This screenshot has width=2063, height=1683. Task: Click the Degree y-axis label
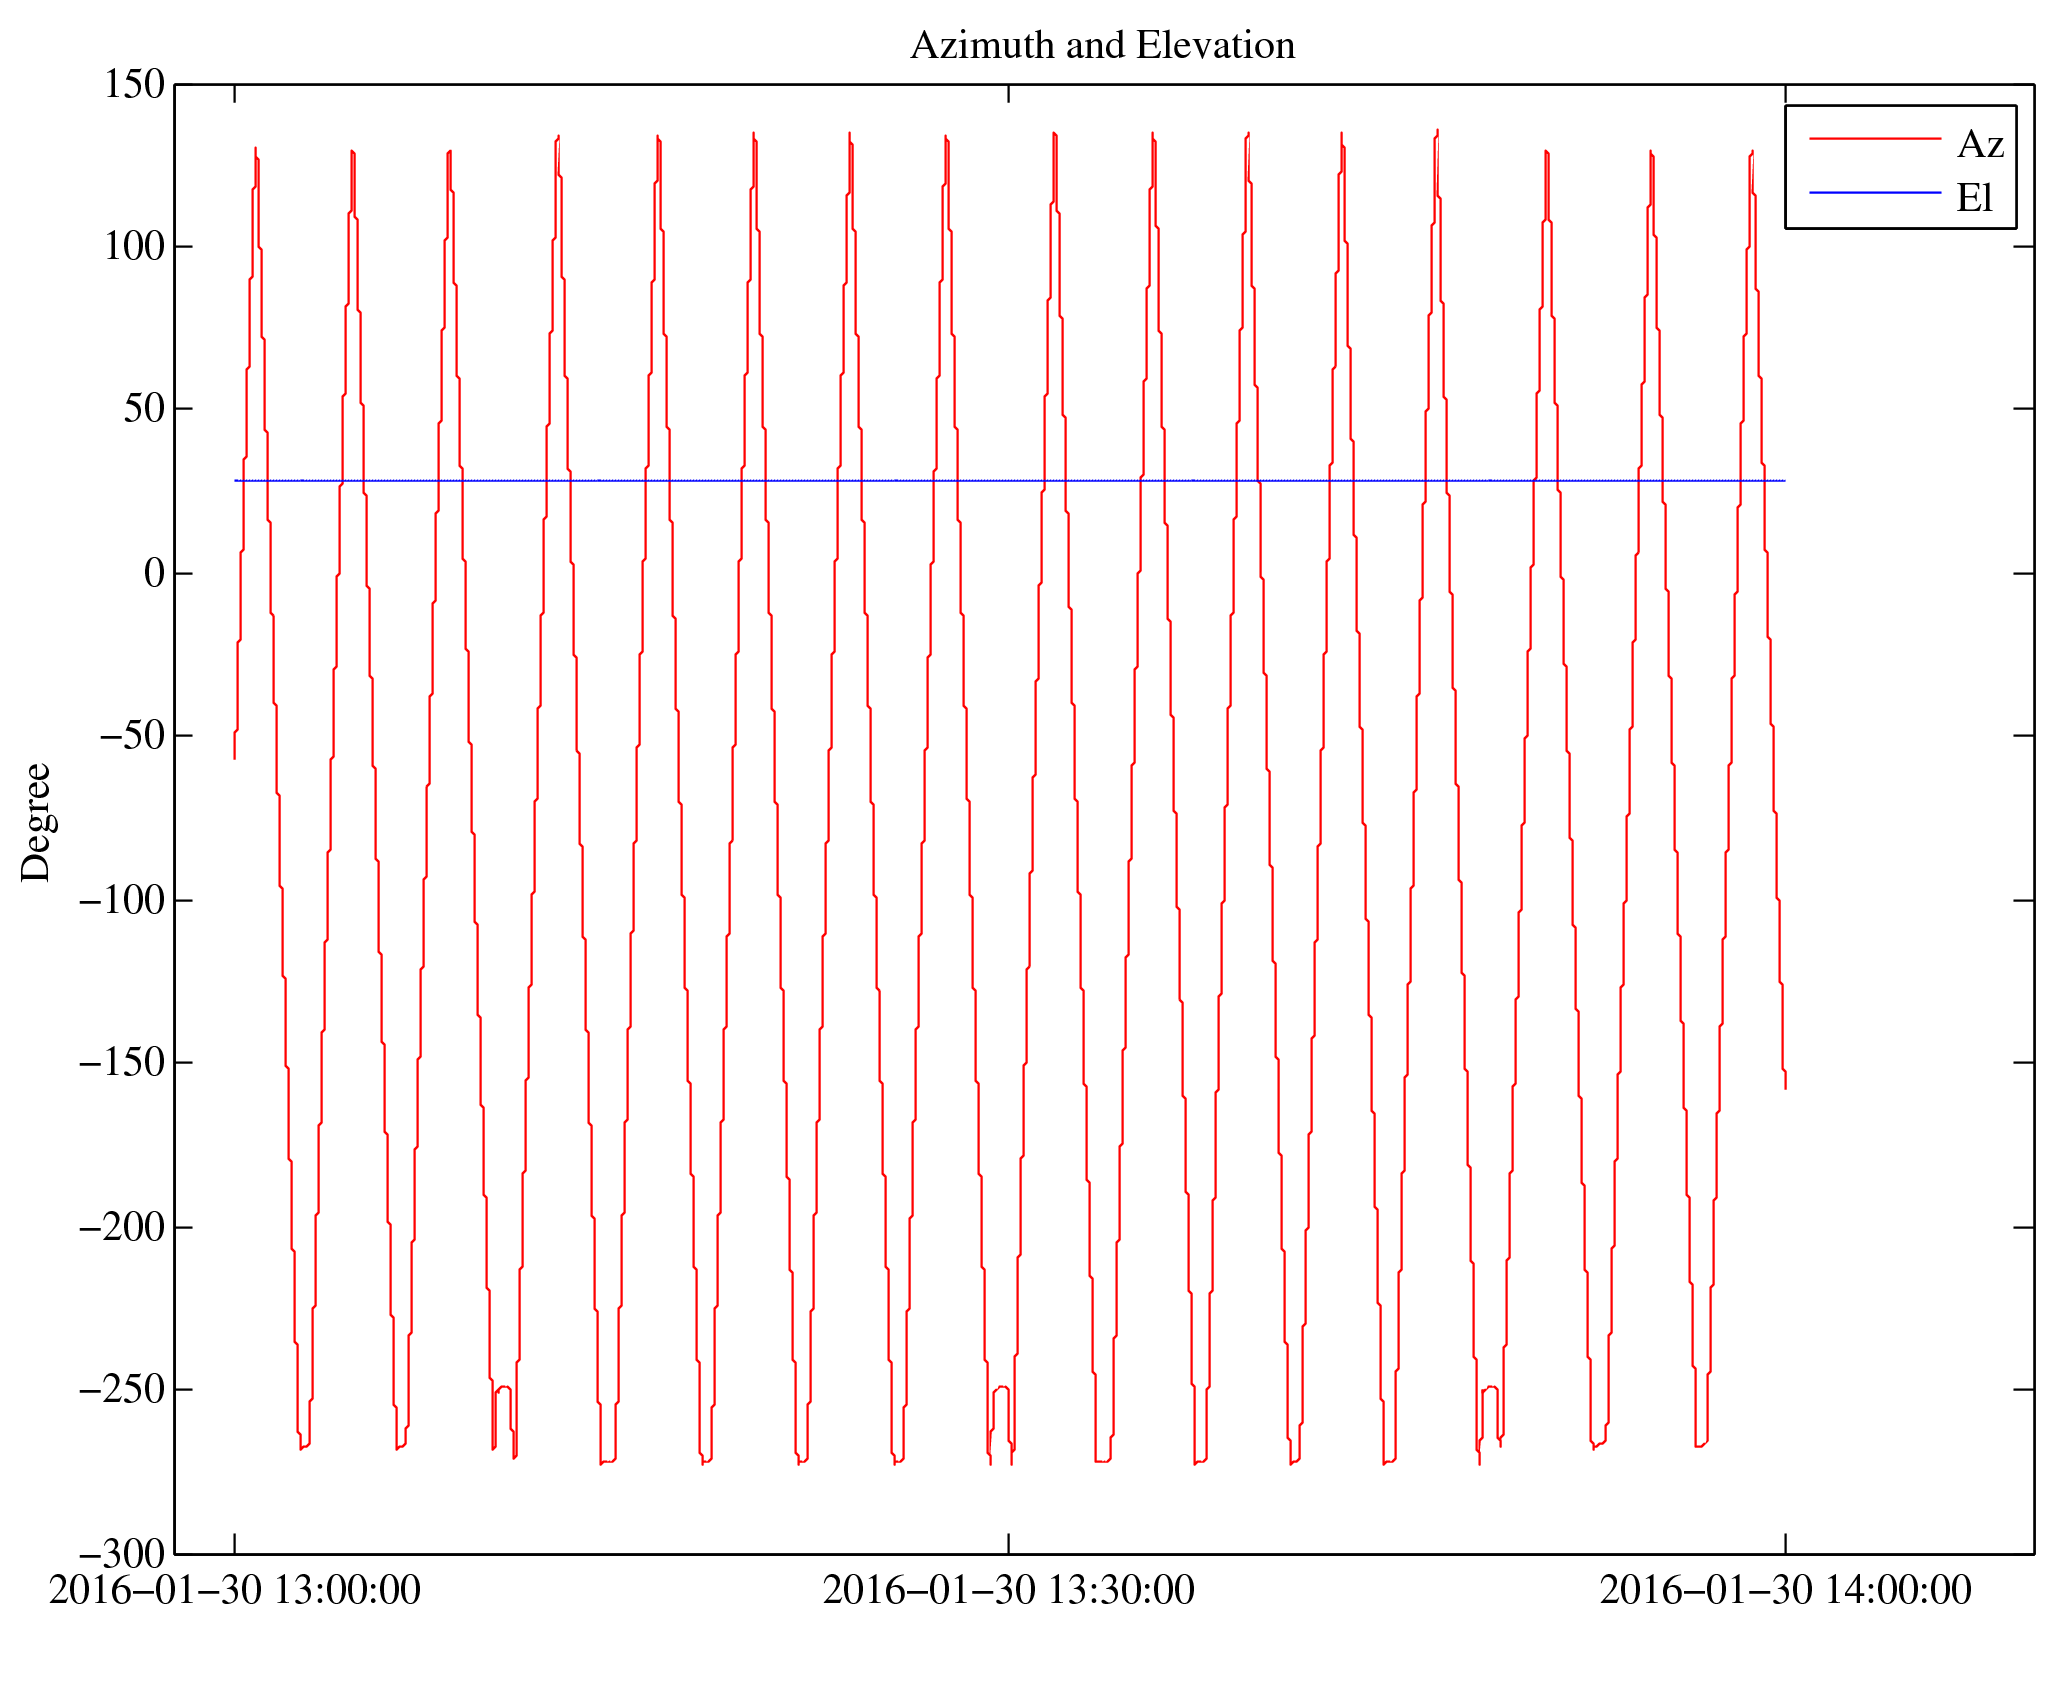coord(36,822)
